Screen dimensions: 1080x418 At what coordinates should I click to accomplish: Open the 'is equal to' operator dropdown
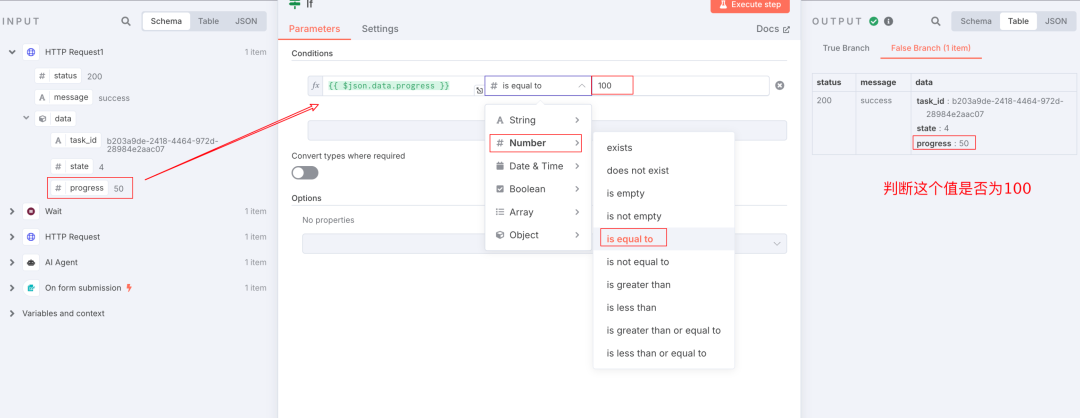coord(538,85)
